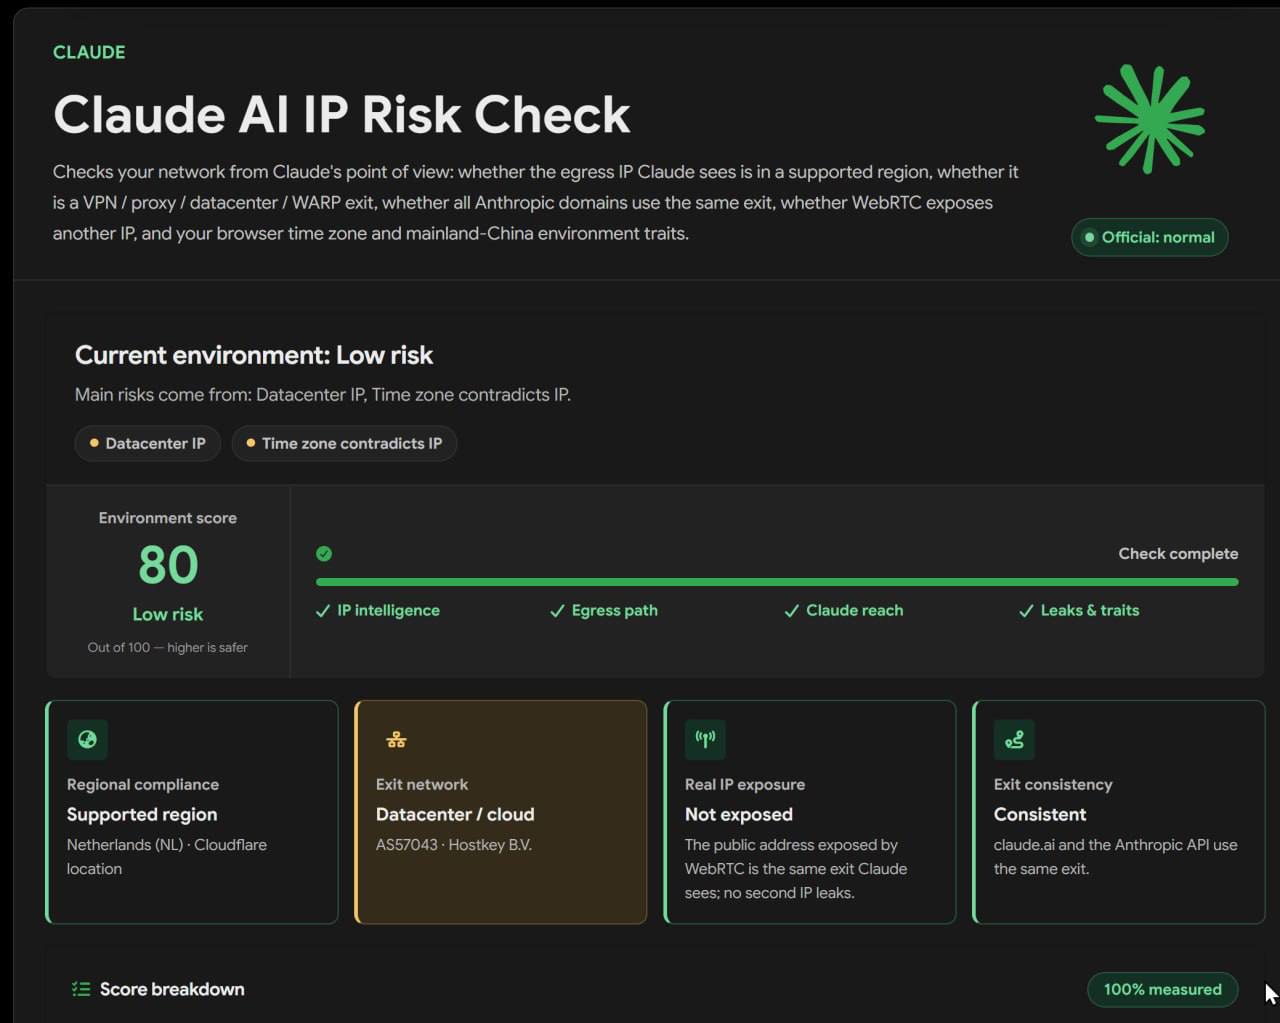Click the globe icon in Regional compliance card
Image resolution: width=1280 pixels, height=1023 pixels.
tap(87, 740)
